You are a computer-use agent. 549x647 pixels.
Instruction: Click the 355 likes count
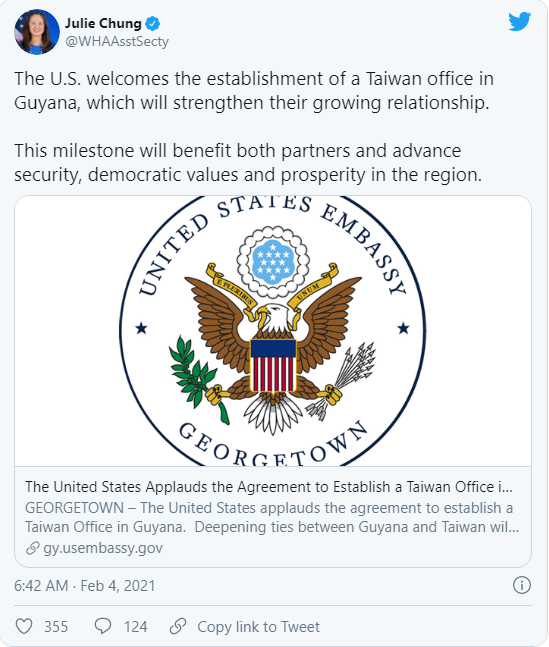[56, 627]
